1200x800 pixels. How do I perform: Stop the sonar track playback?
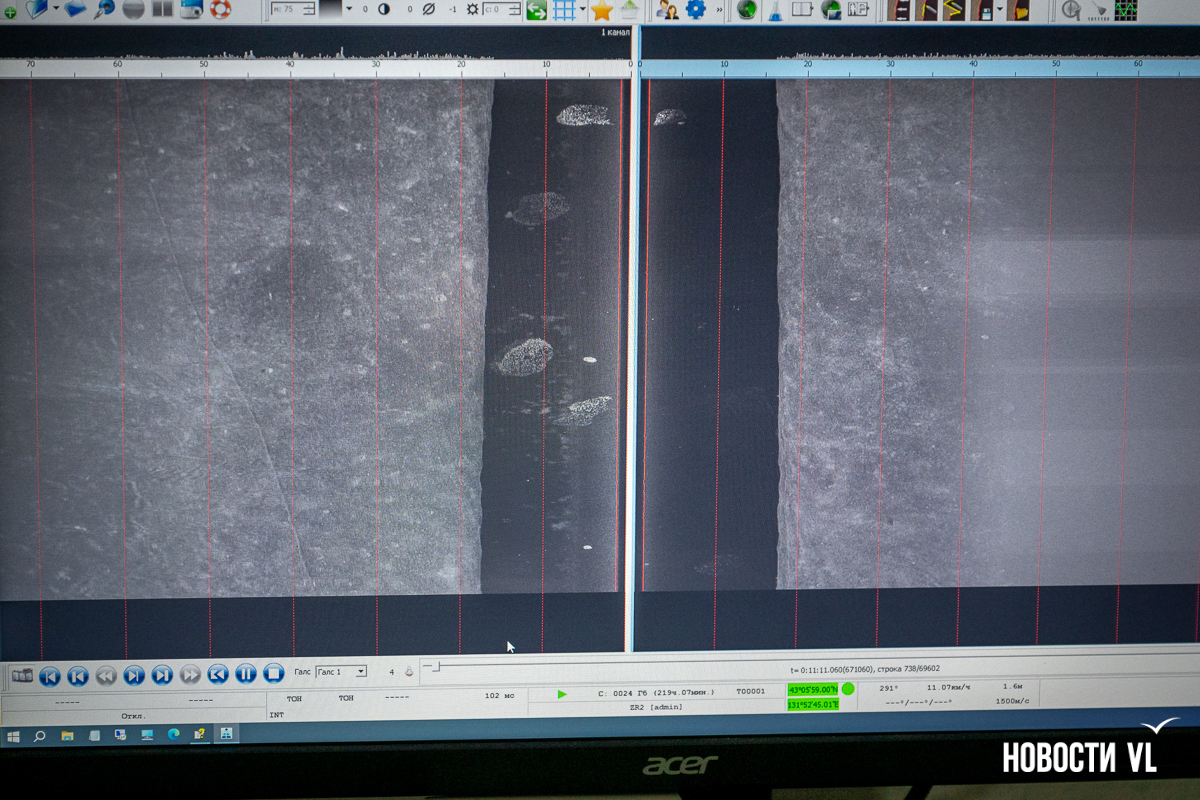pyautogui.click(x=274, y=674)
